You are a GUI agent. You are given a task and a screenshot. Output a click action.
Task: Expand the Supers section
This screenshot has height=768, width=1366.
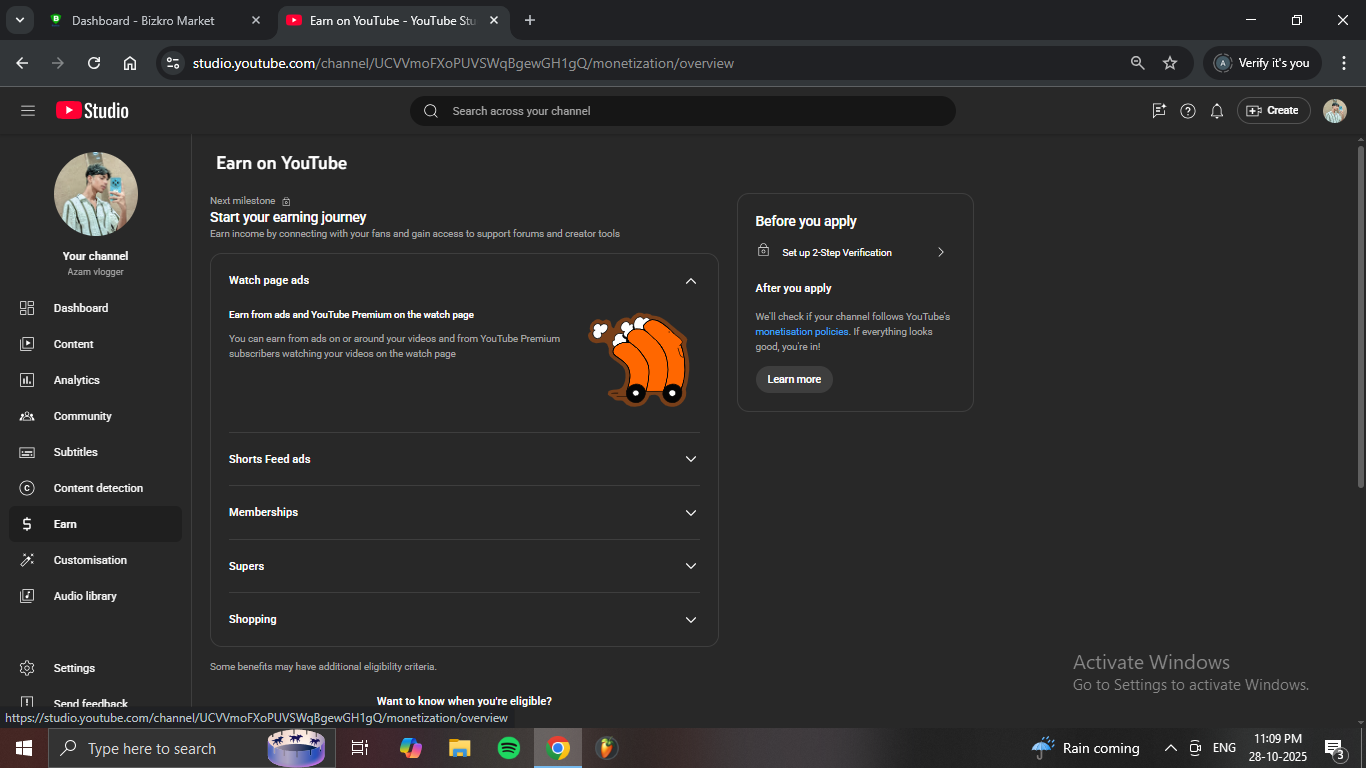tap(690, 566)
